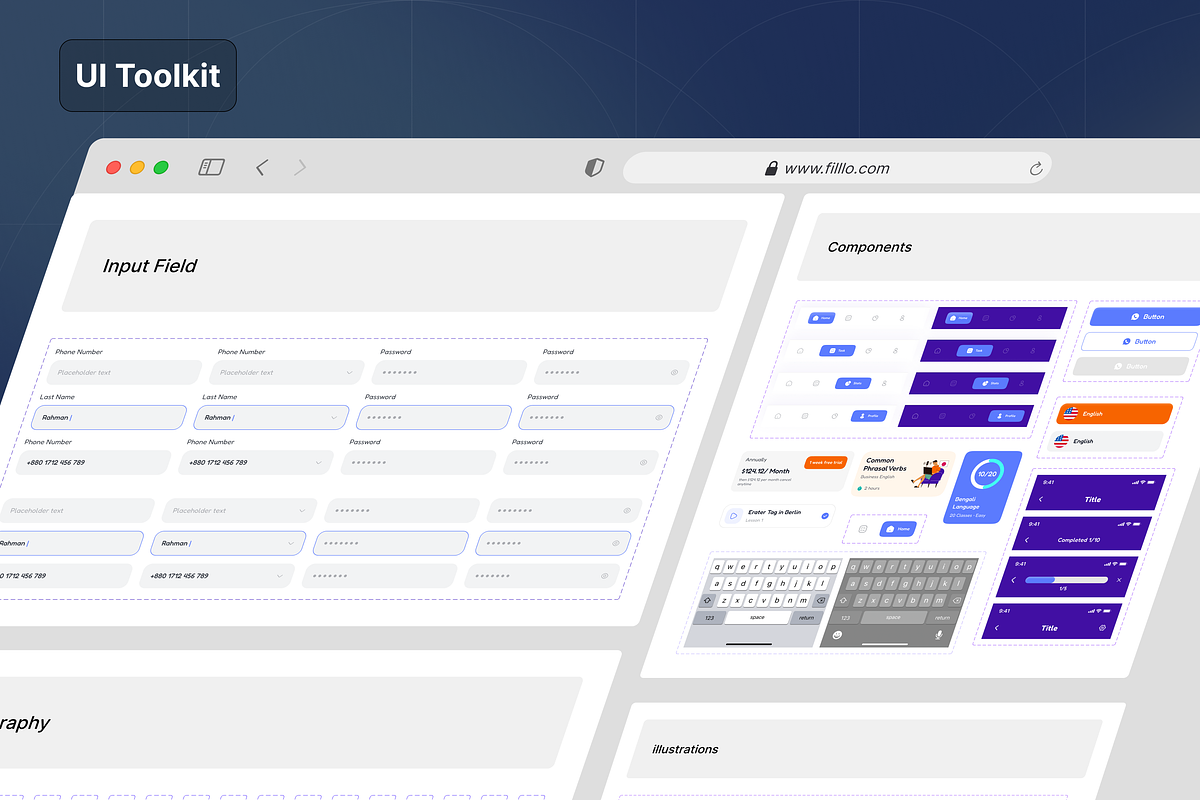This screenshot has height=800, width=1200.
Task: Tap the microphone icon on the dark keyboard
Action: 939,634
